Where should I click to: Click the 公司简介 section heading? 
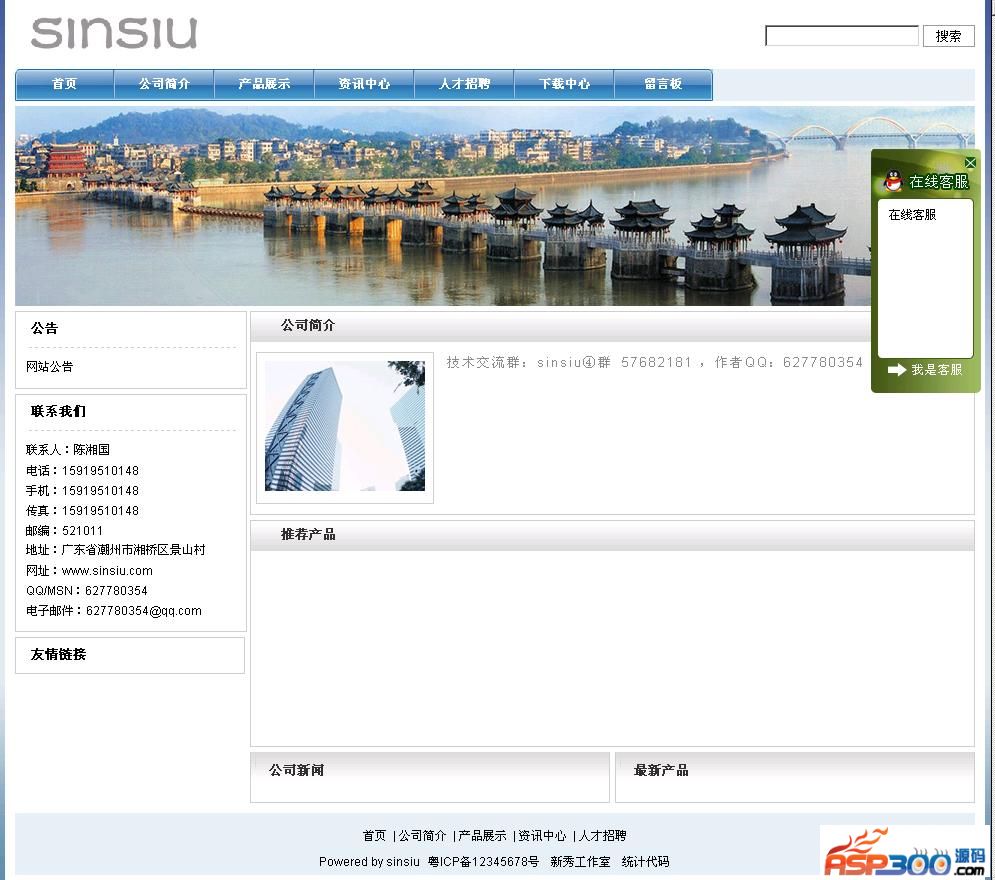point(308,325)
